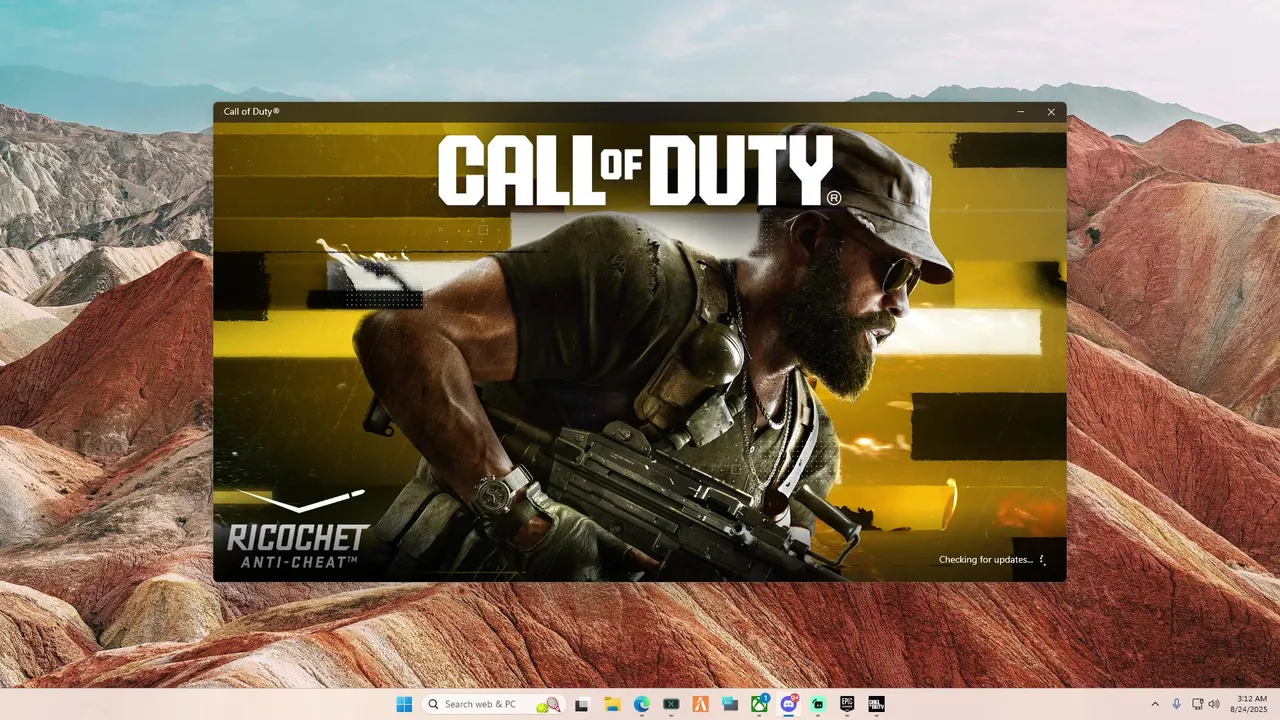
Task: Open network status in system tray
Action: (x=1198, y=704)
